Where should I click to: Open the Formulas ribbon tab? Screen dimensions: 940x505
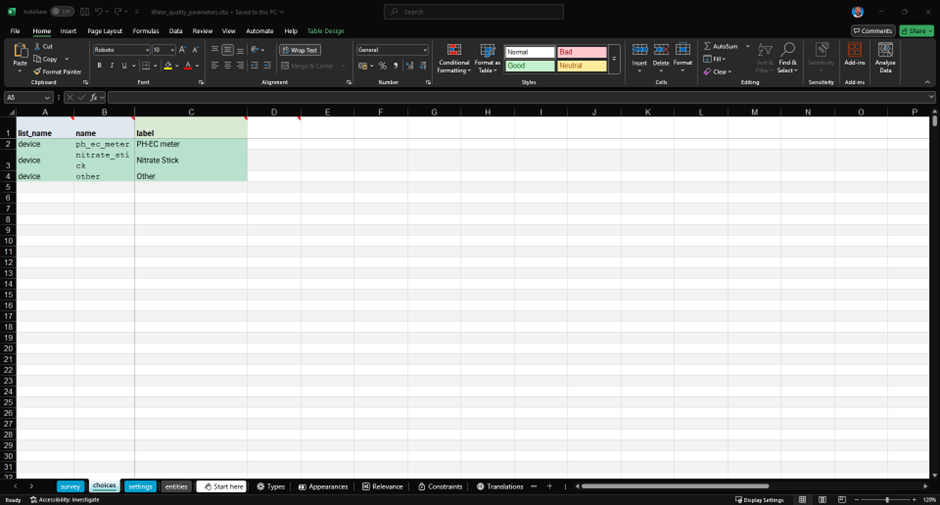tap(146, 31)
